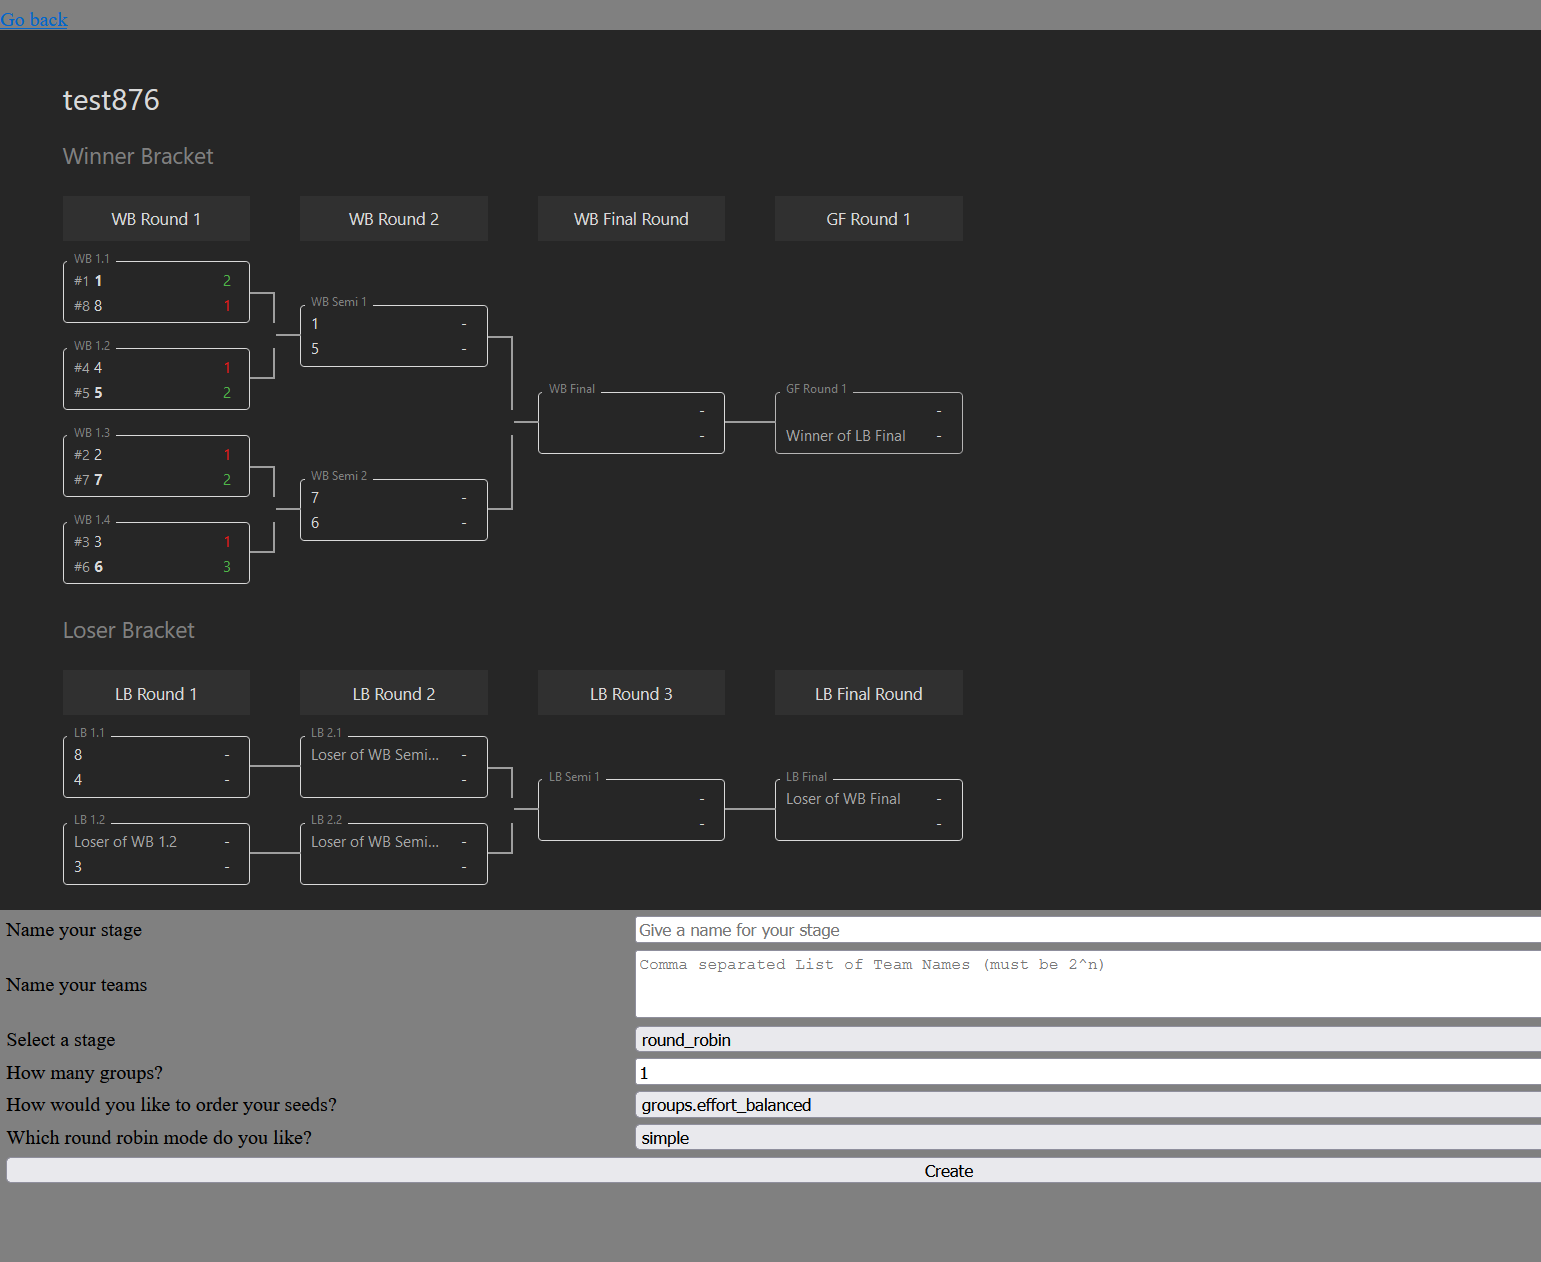1541x1262 pixels.
Task: Open match WB 1.1 between seeds 1 and 8
Action: point(155,292)
